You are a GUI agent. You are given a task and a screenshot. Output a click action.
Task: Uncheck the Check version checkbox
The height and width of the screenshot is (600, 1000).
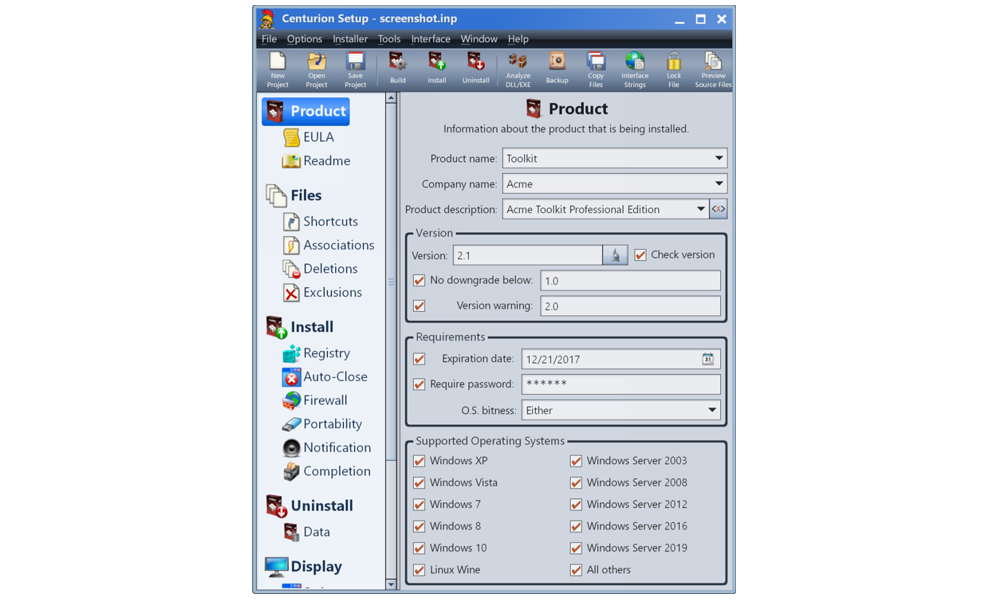(x=641, y=255)
